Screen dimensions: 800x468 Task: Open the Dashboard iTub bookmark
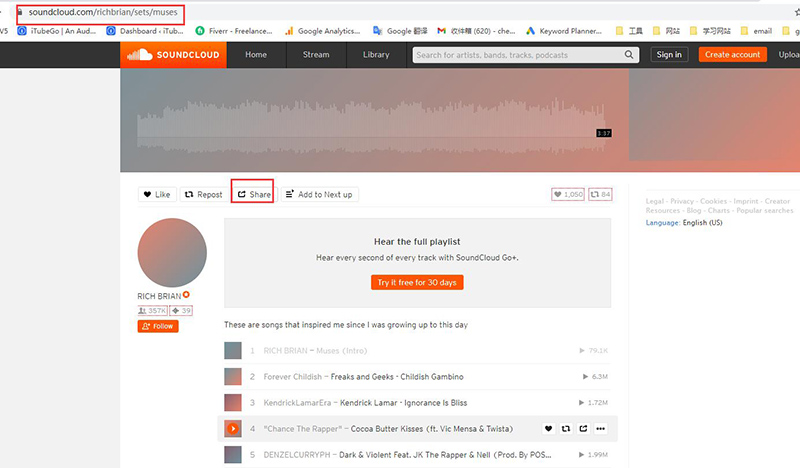pyautogui.click(x=145, y=31)
